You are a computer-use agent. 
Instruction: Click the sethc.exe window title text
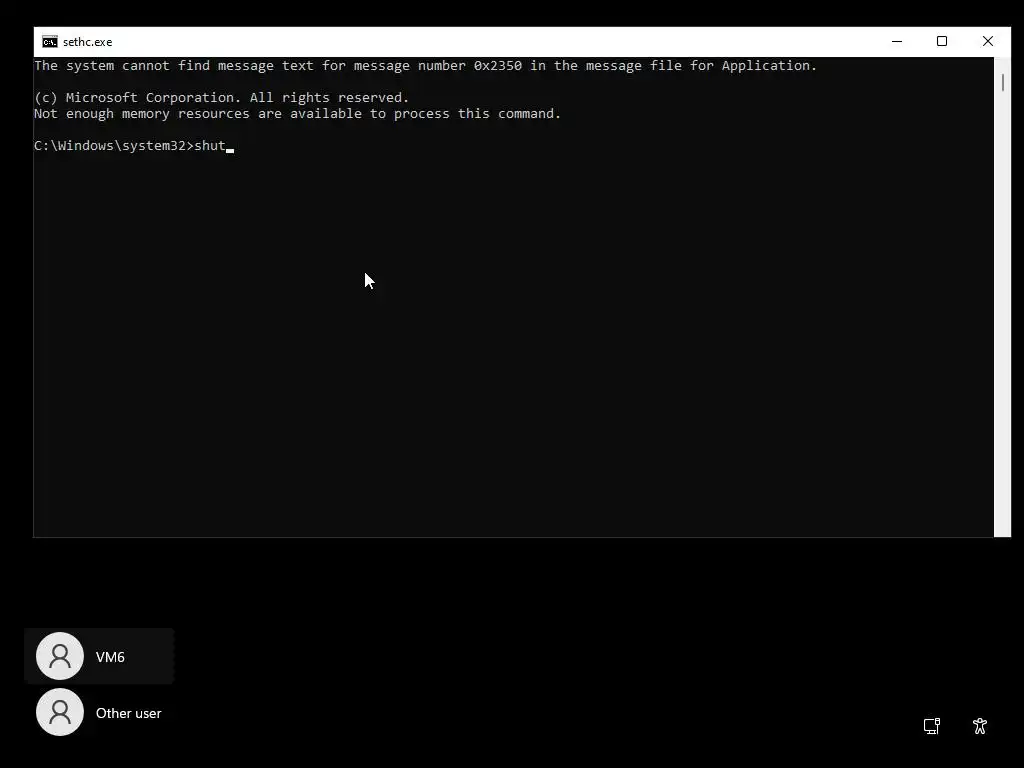point(88,42)
